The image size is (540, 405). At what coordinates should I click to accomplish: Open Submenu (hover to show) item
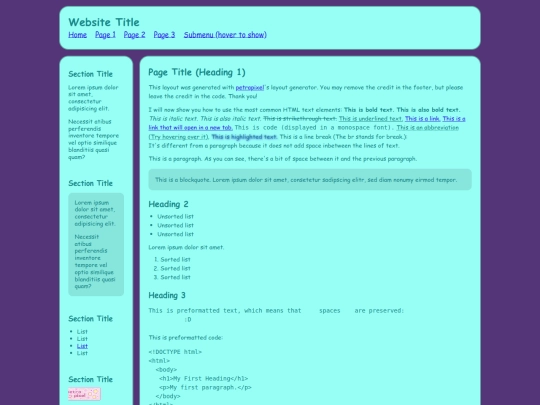225,35
